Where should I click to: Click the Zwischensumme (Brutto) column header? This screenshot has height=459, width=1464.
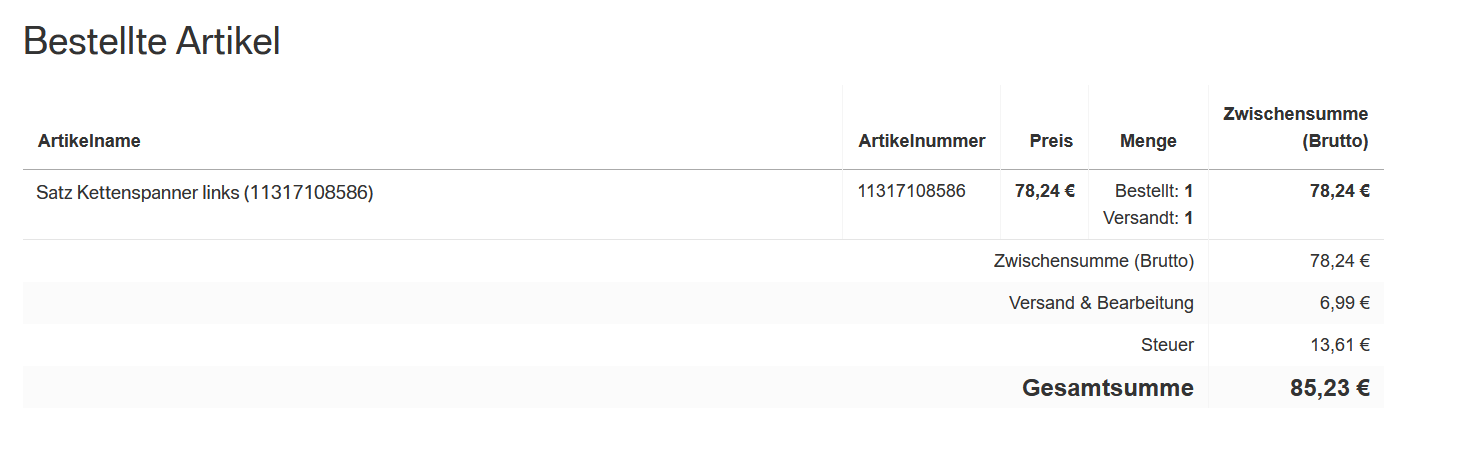1295,127
